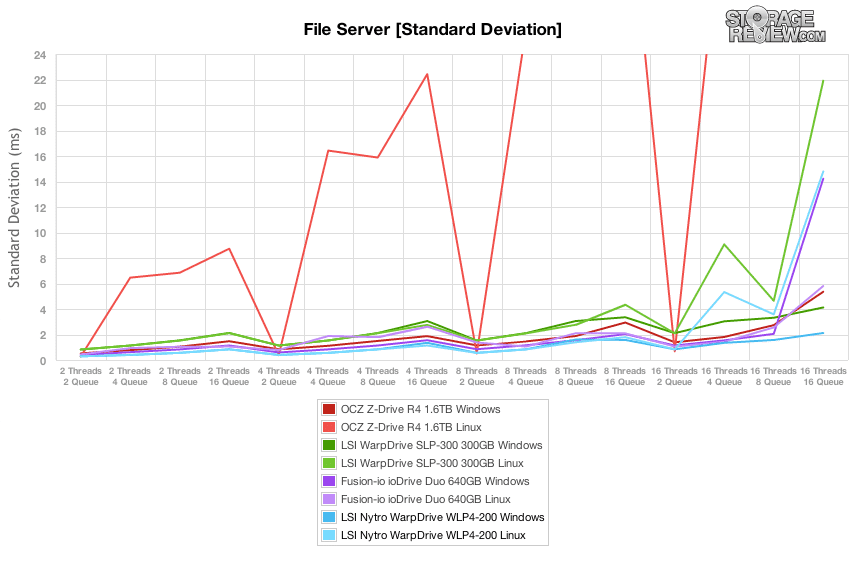Click x-axis label 4 Threads 4 Queue

point(328,376)
